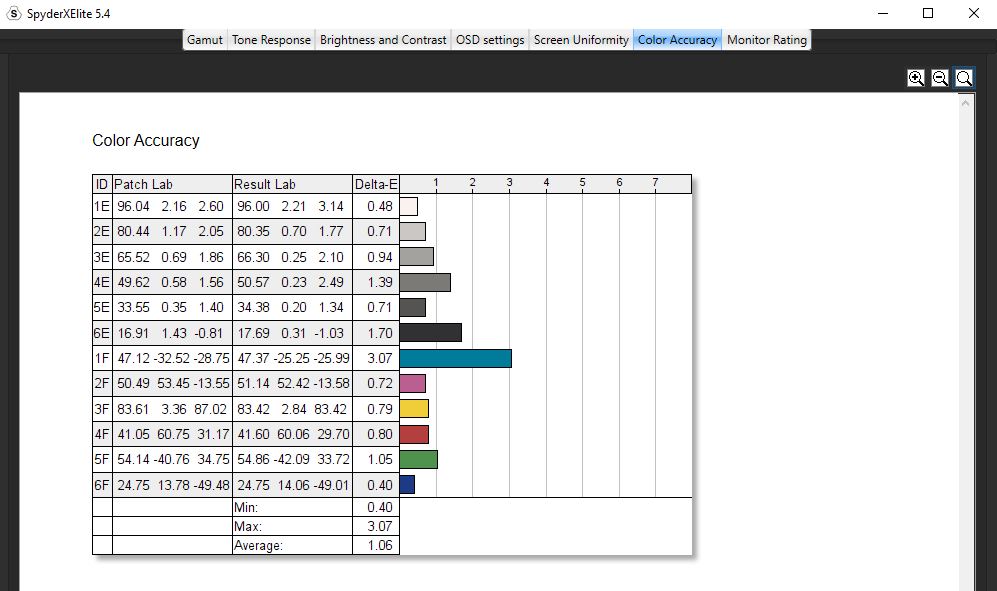
Task: Click the zoom in magnifier icon
Action: click(915, 78)
